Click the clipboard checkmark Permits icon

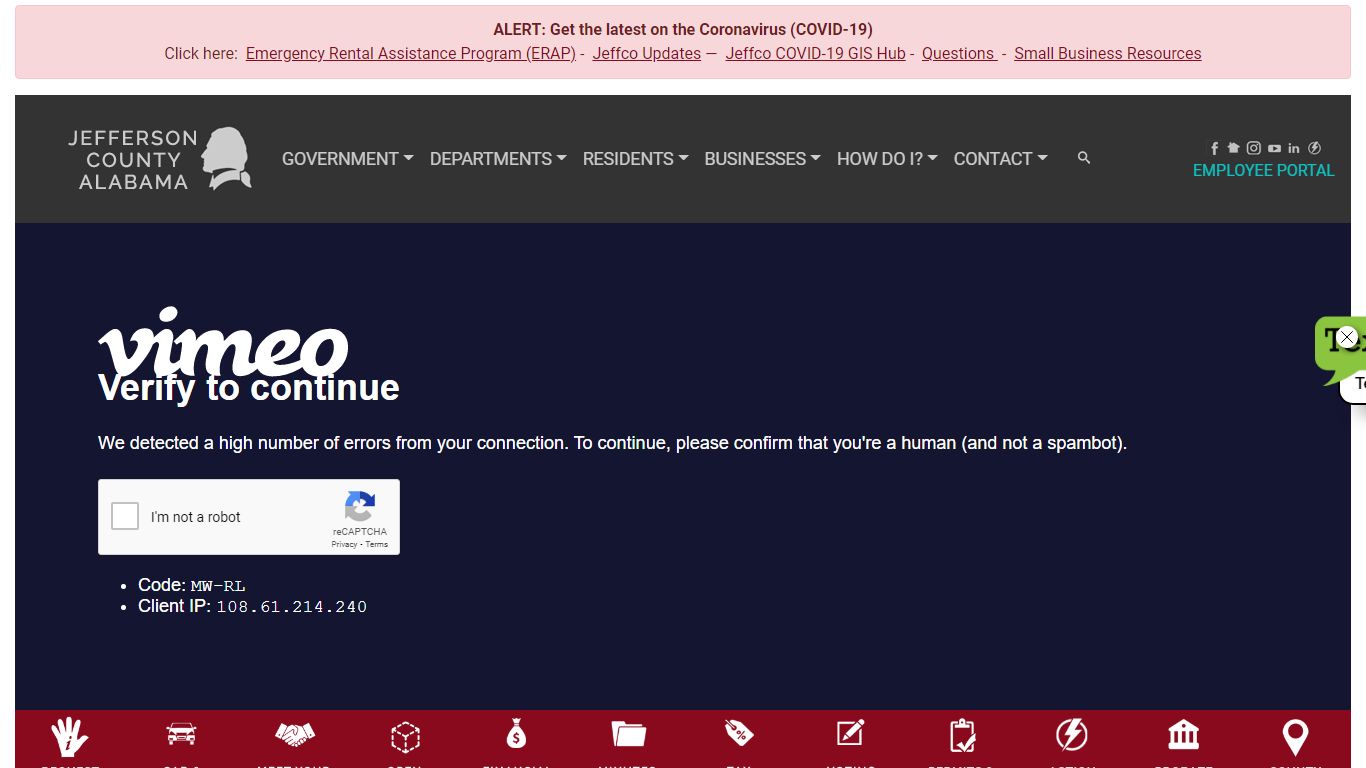click(962, 736)
